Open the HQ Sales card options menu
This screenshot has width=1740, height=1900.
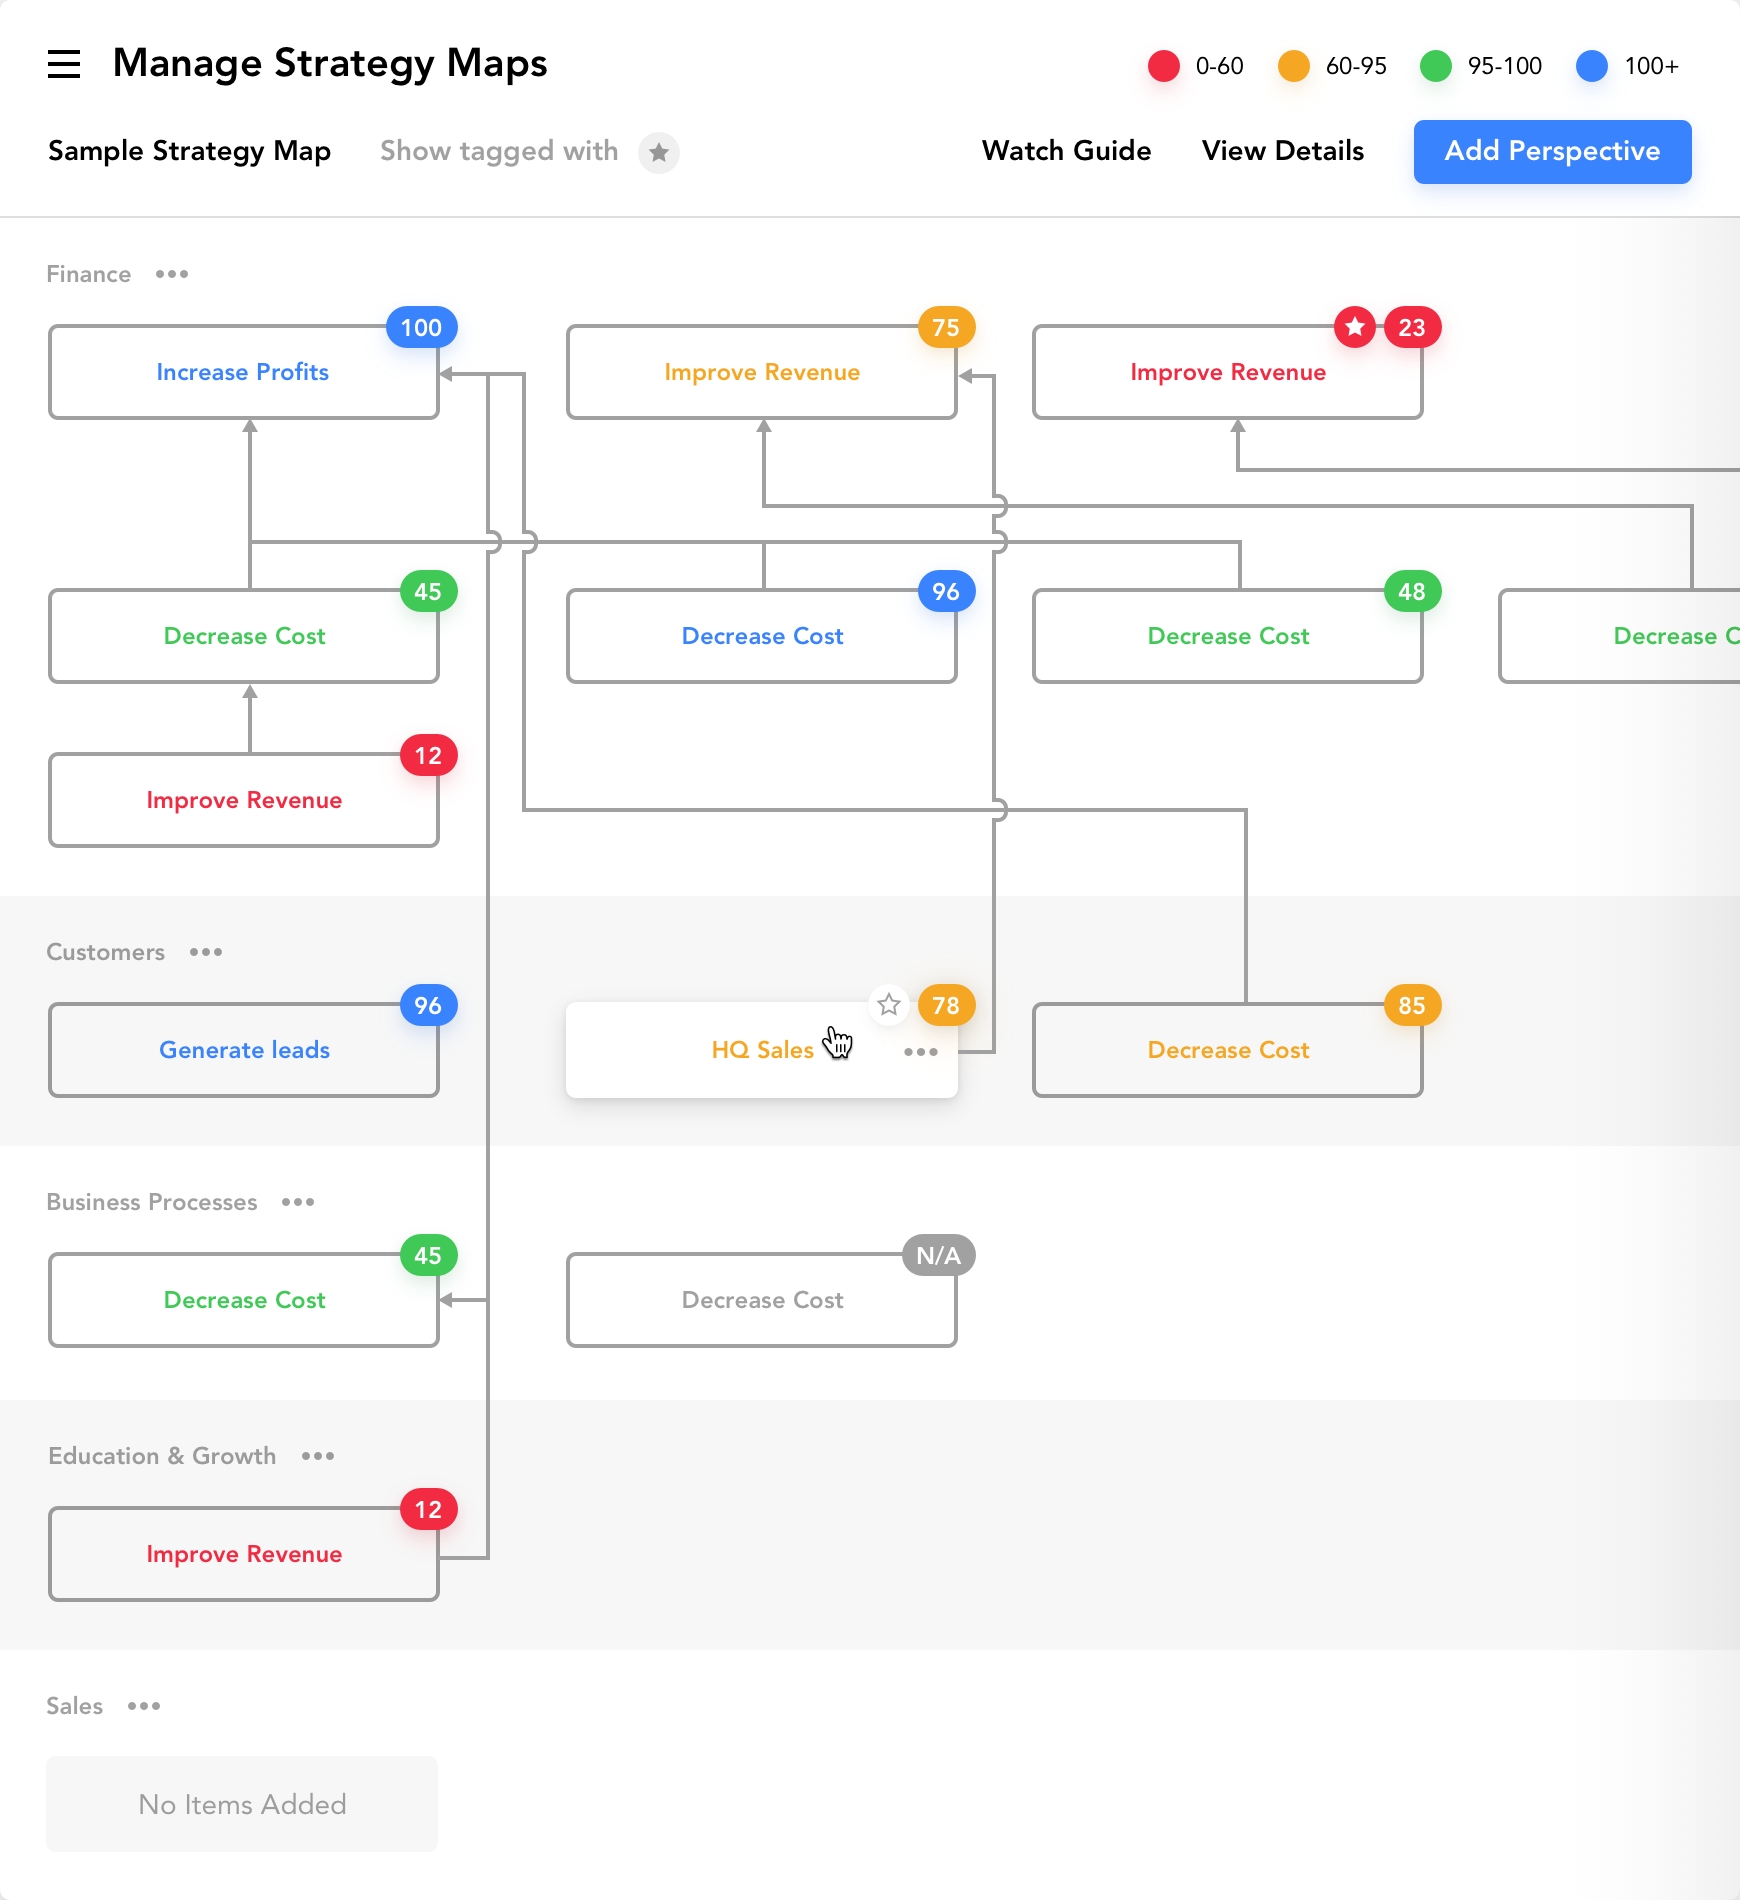click(x=920, y=1051)
